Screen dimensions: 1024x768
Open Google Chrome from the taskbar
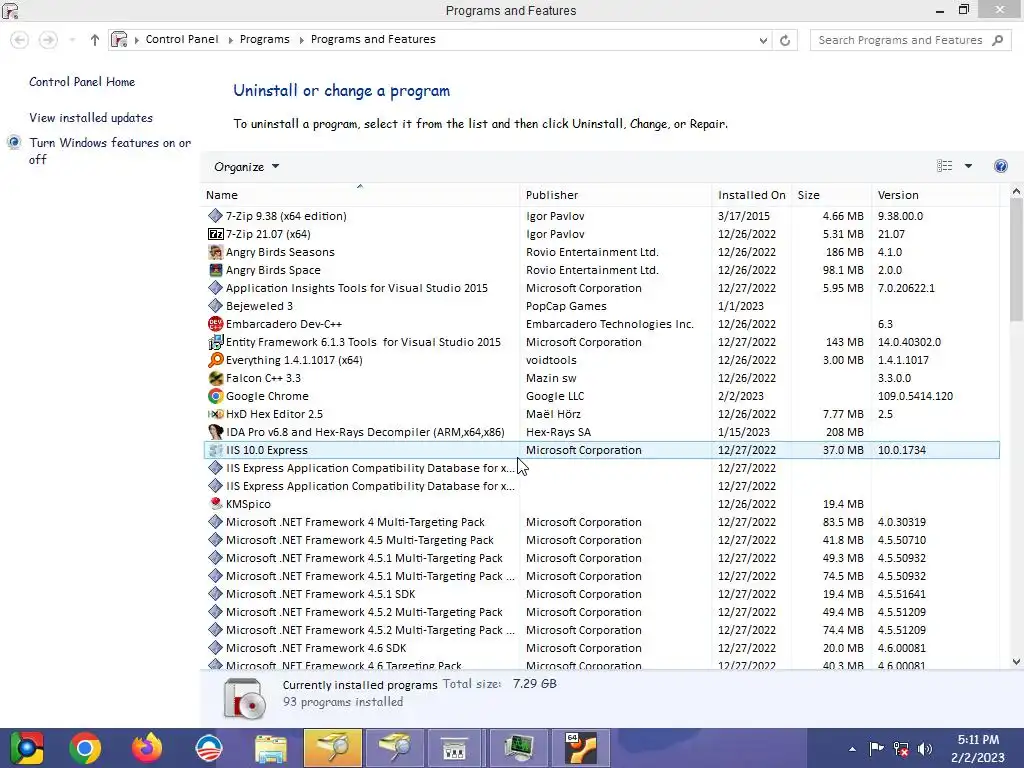[x=85, y=748]
